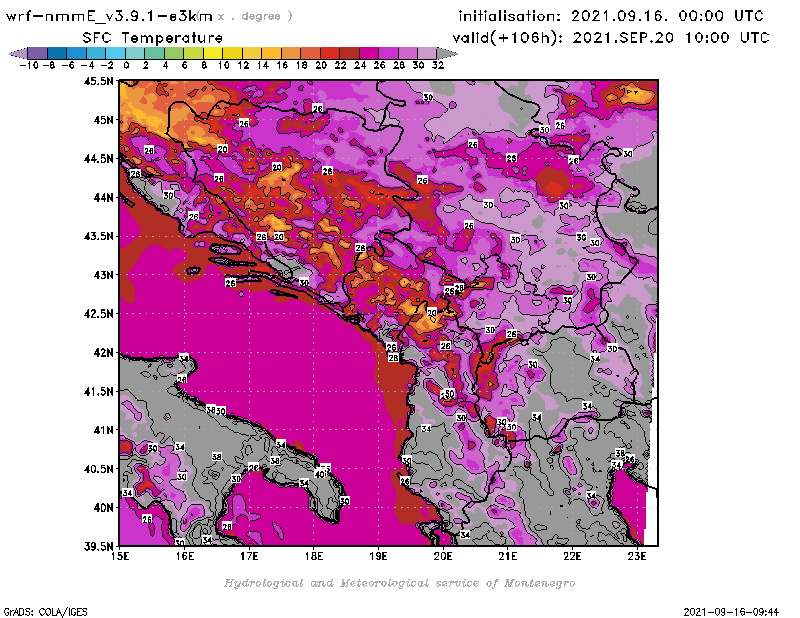
Task: Pick the light blue swatch between -2 and 0
Action: coord(115,53)
